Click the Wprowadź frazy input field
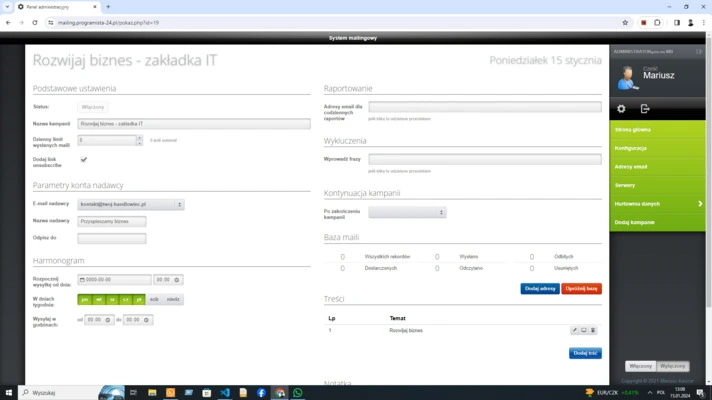 (485, 159)
